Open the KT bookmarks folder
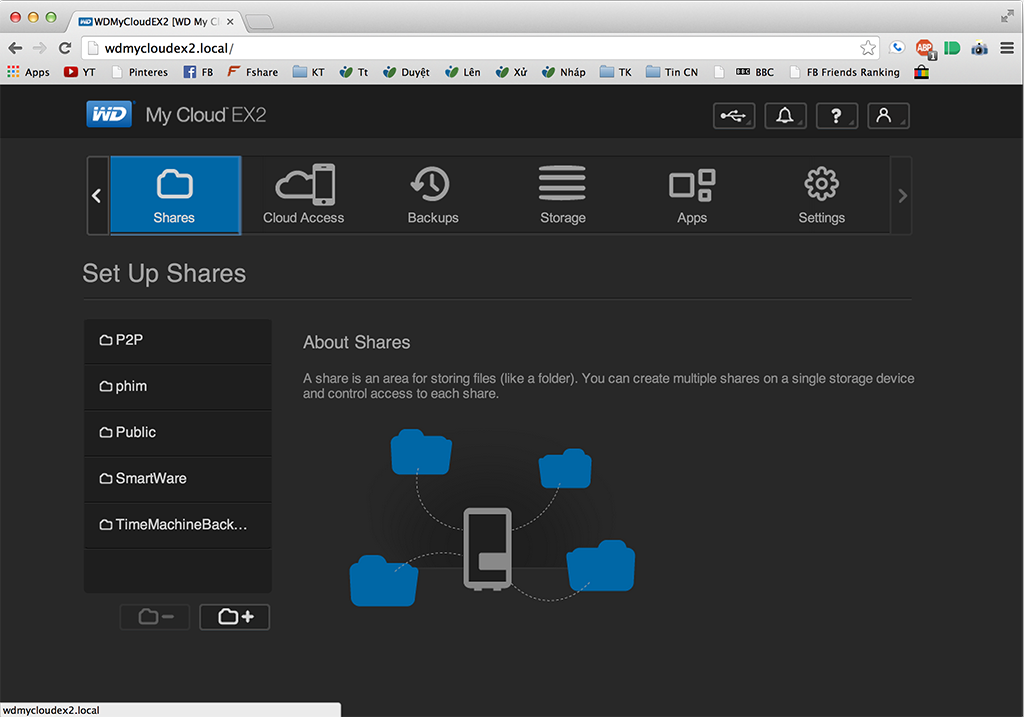The height and width of the screenshot is (717, 1024). pos(308,72)
